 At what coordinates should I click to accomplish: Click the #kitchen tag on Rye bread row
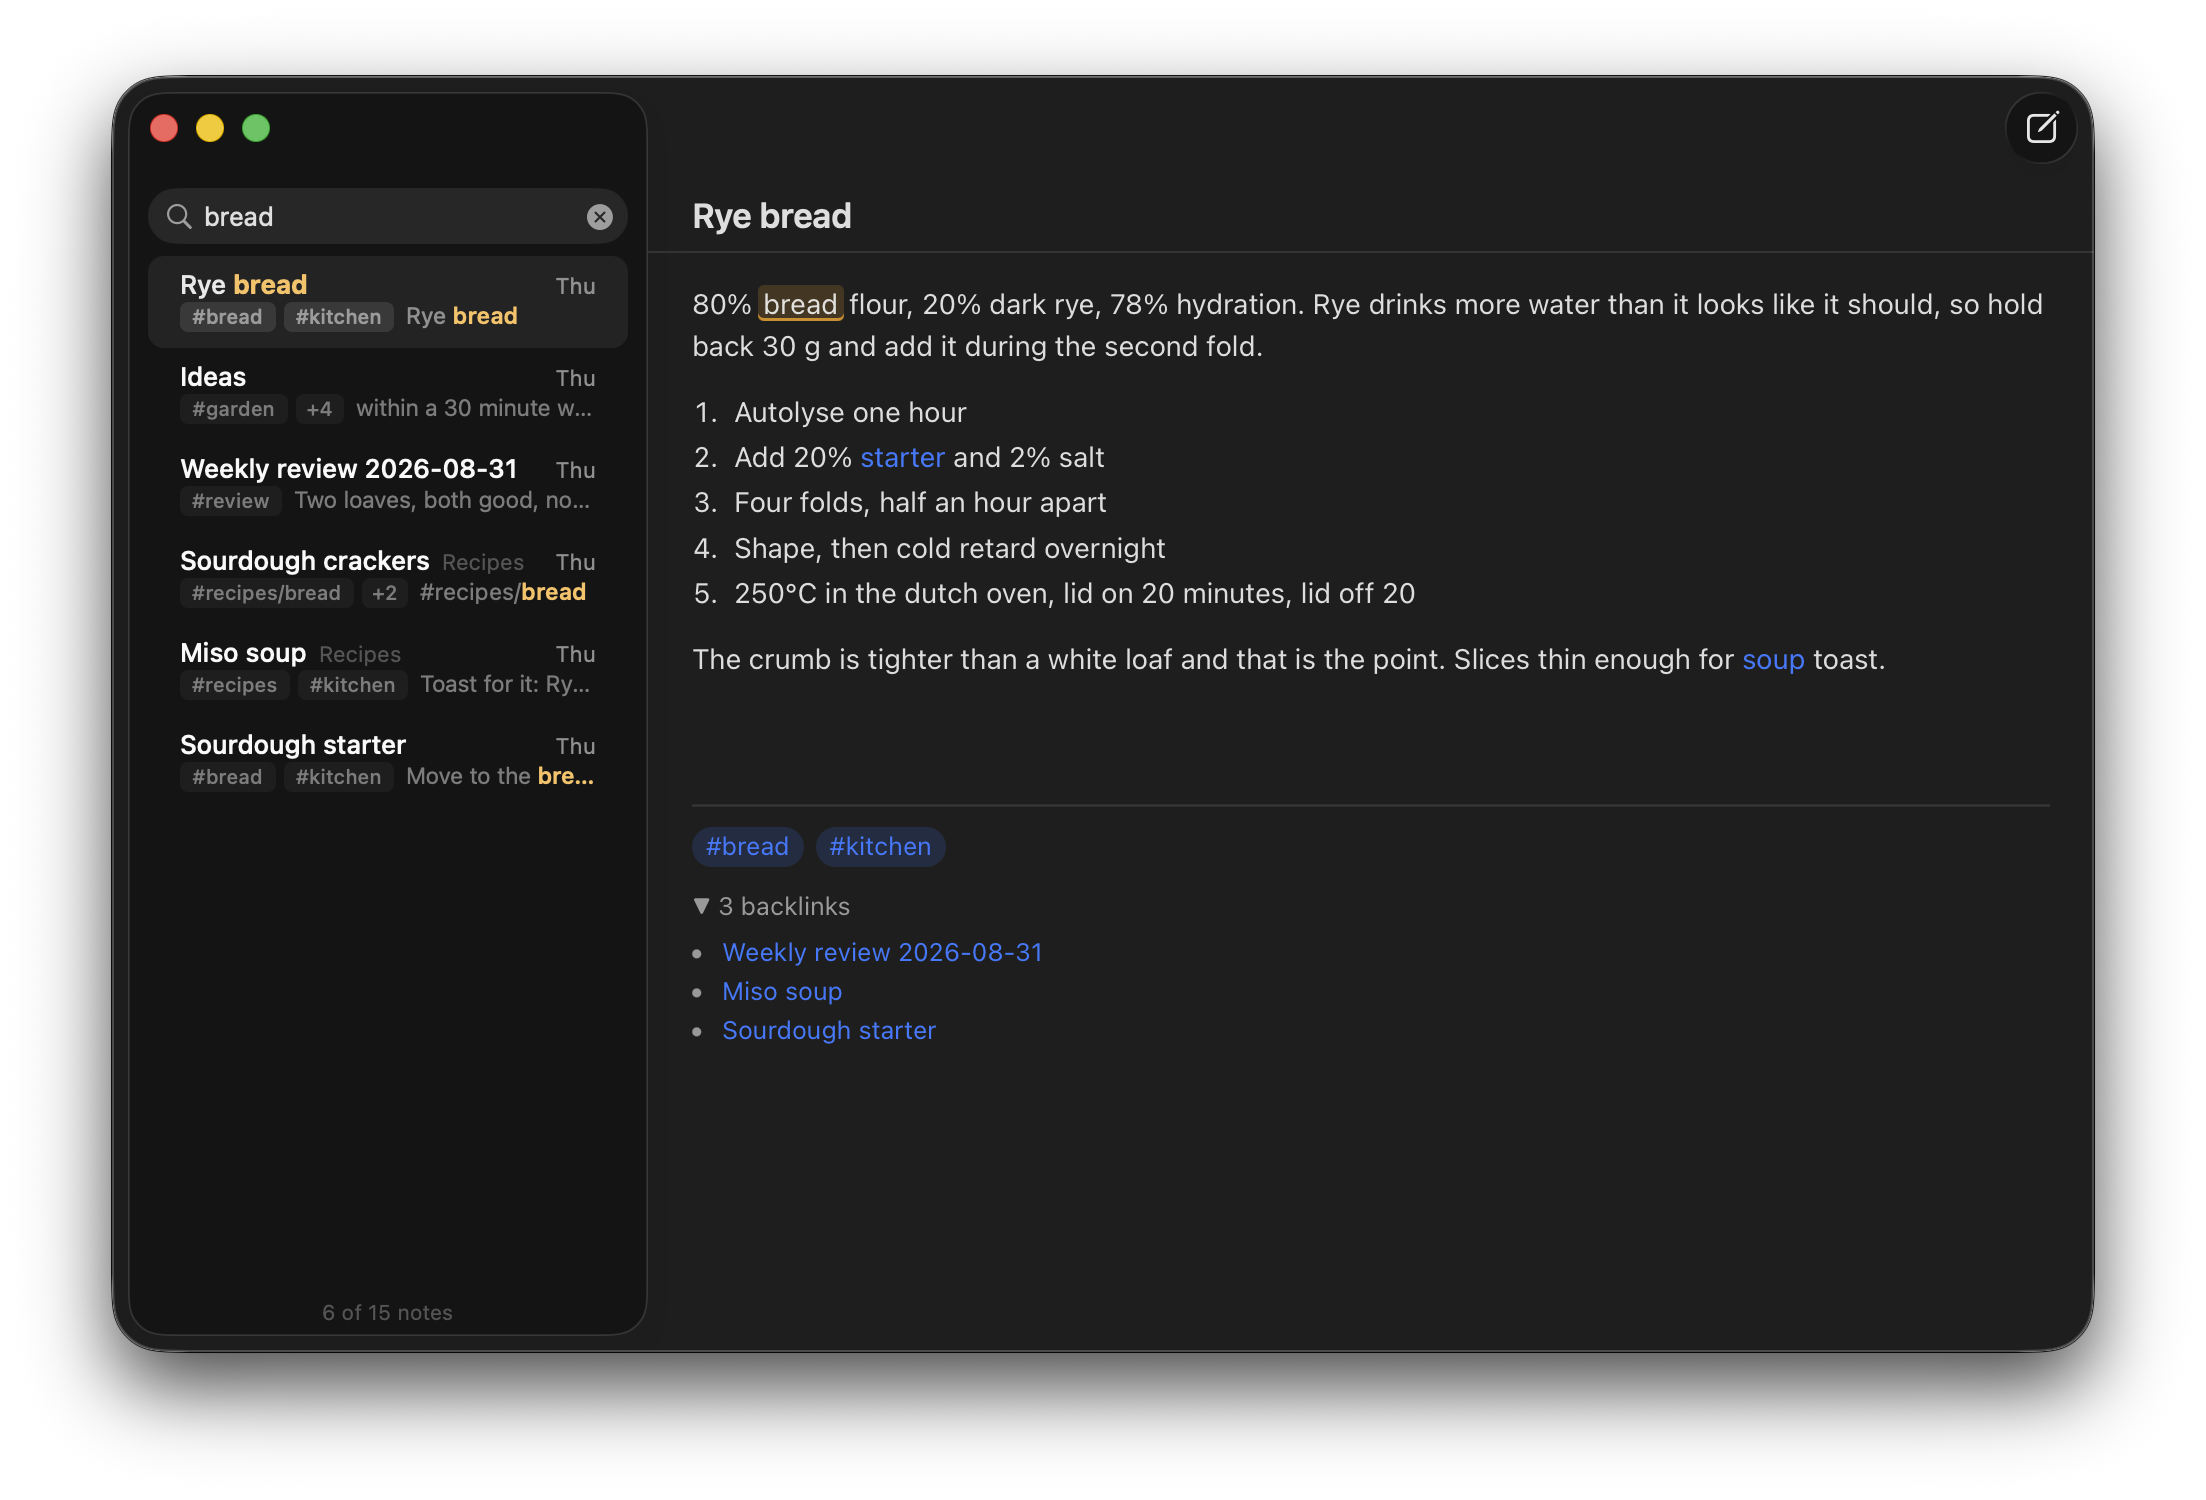tap(338, 317)
